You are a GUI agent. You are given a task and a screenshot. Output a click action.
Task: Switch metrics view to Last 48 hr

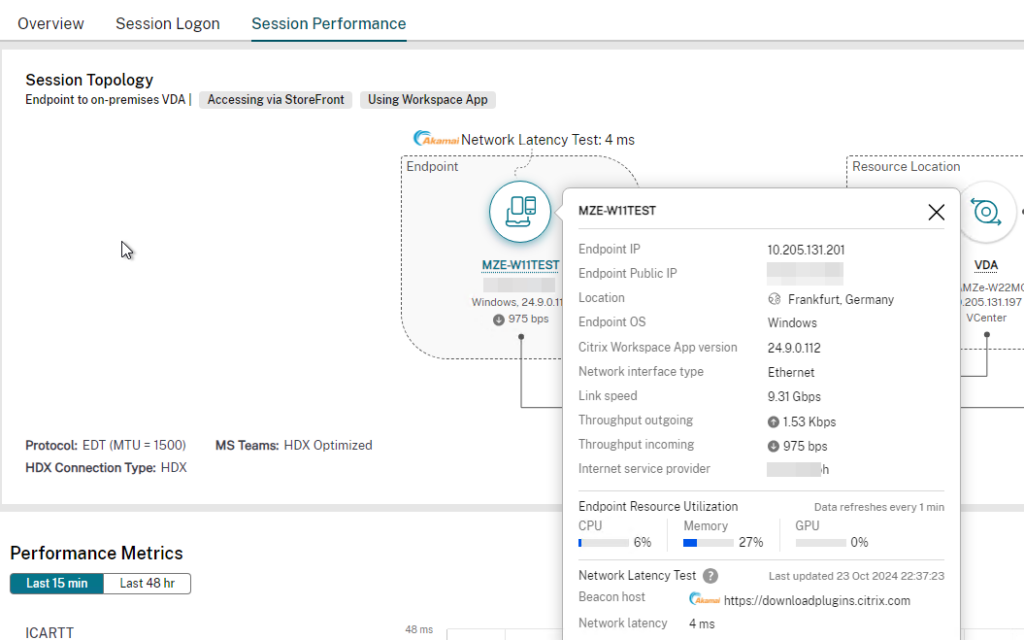pyautogui.click(x=147, y=583)
